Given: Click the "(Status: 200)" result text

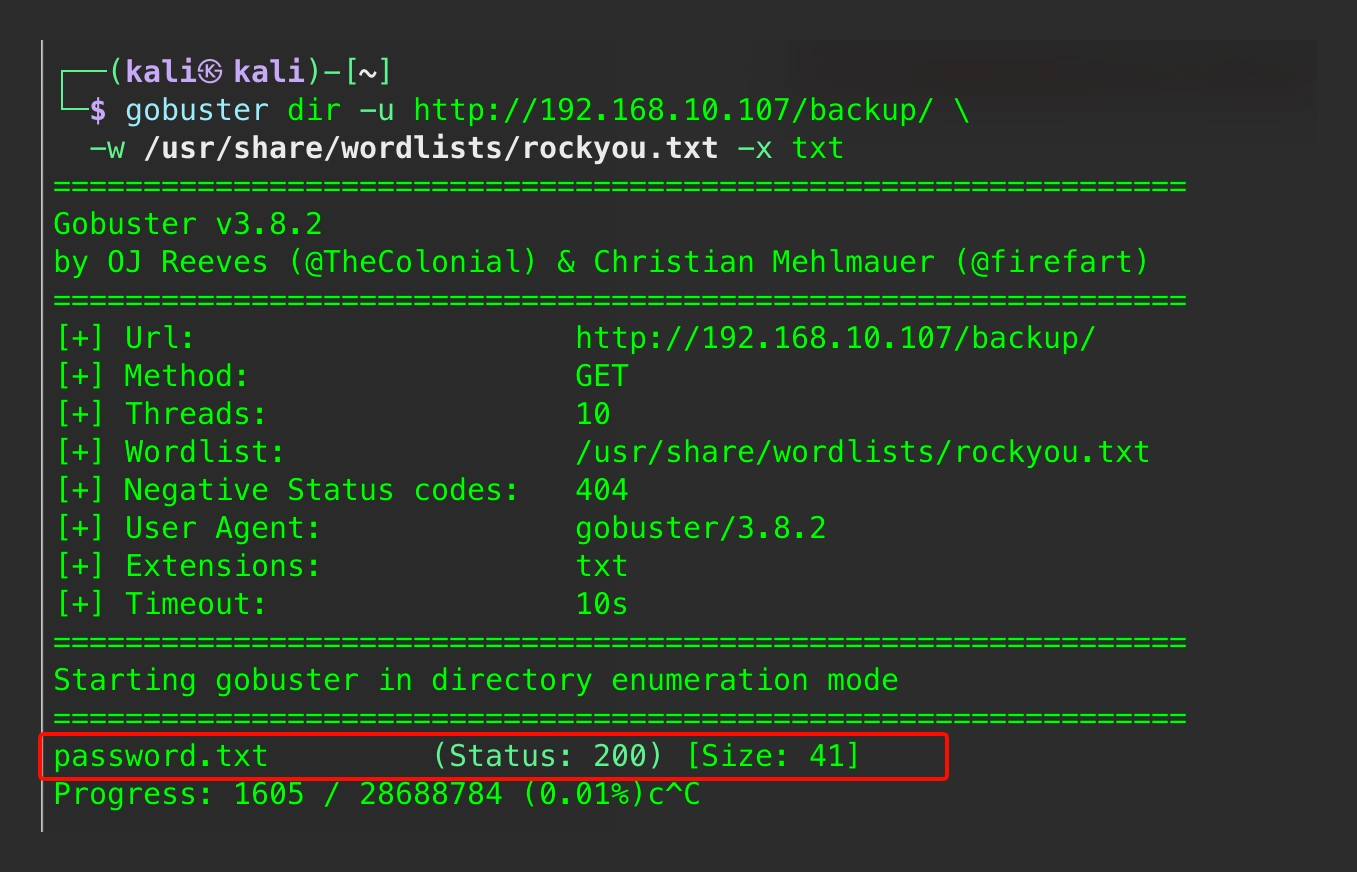Looking at the screenshot, I should (548, 756).
